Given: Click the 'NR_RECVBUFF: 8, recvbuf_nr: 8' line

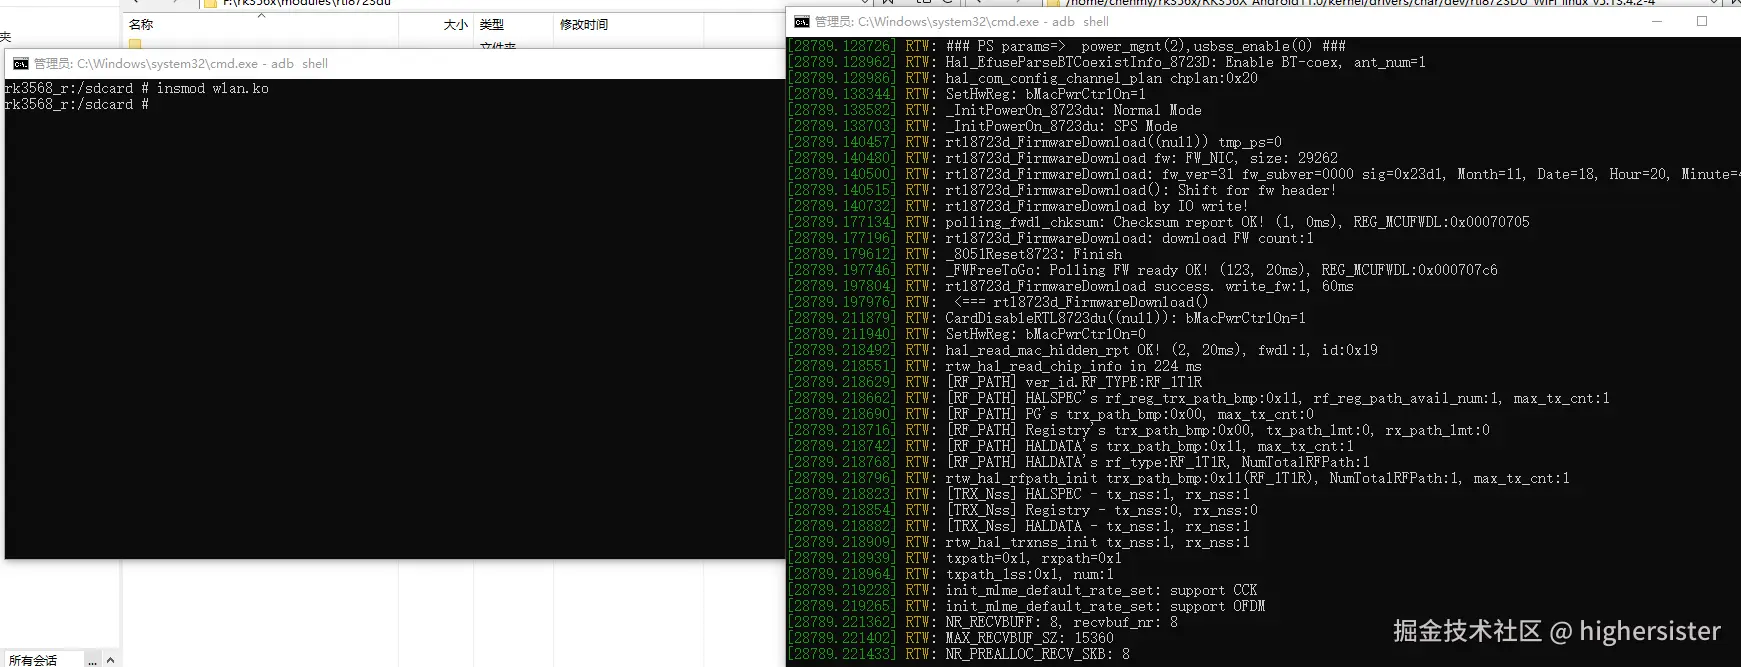Looking at the screenshot, I should pyautogui.click(x=983, y=622).
